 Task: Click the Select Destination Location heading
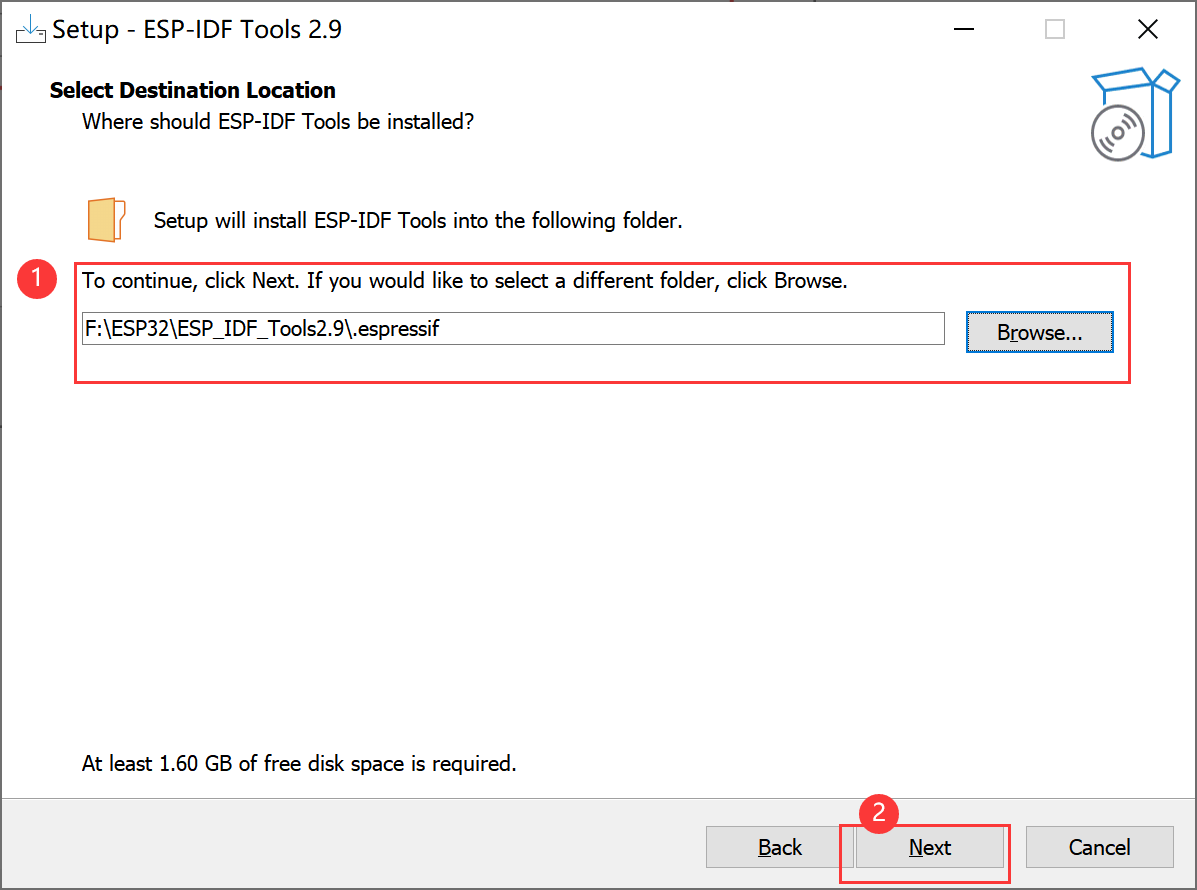tap(192, 90)
